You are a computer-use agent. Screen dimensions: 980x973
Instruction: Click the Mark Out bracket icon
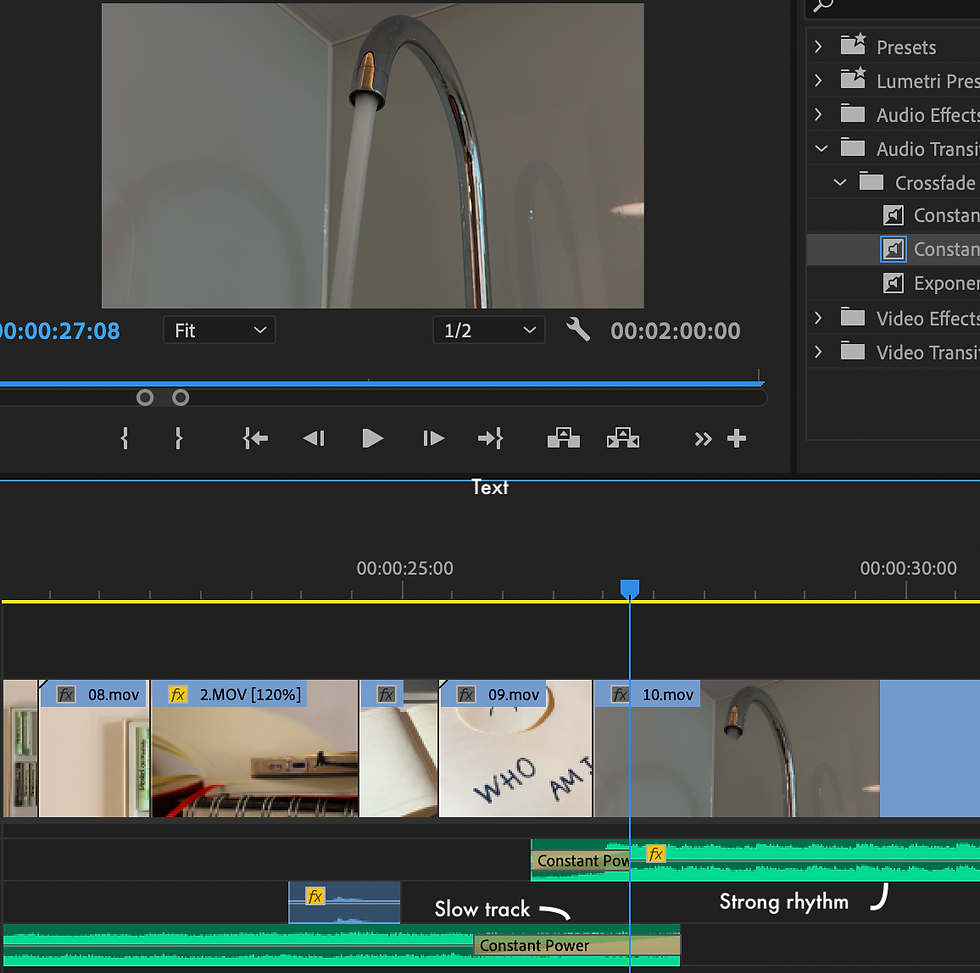pos(179,438)
